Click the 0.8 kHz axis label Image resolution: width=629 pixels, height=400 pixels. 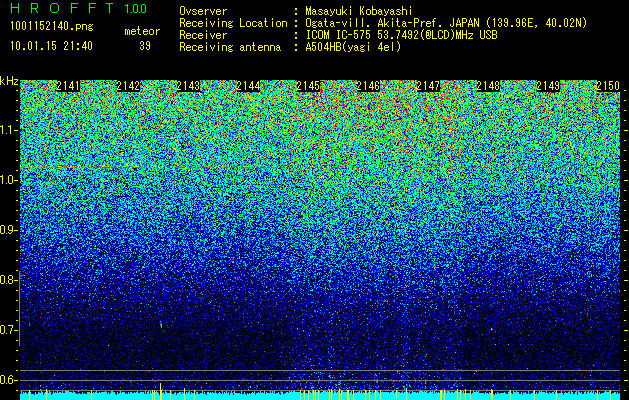click(x=9, y=280)
